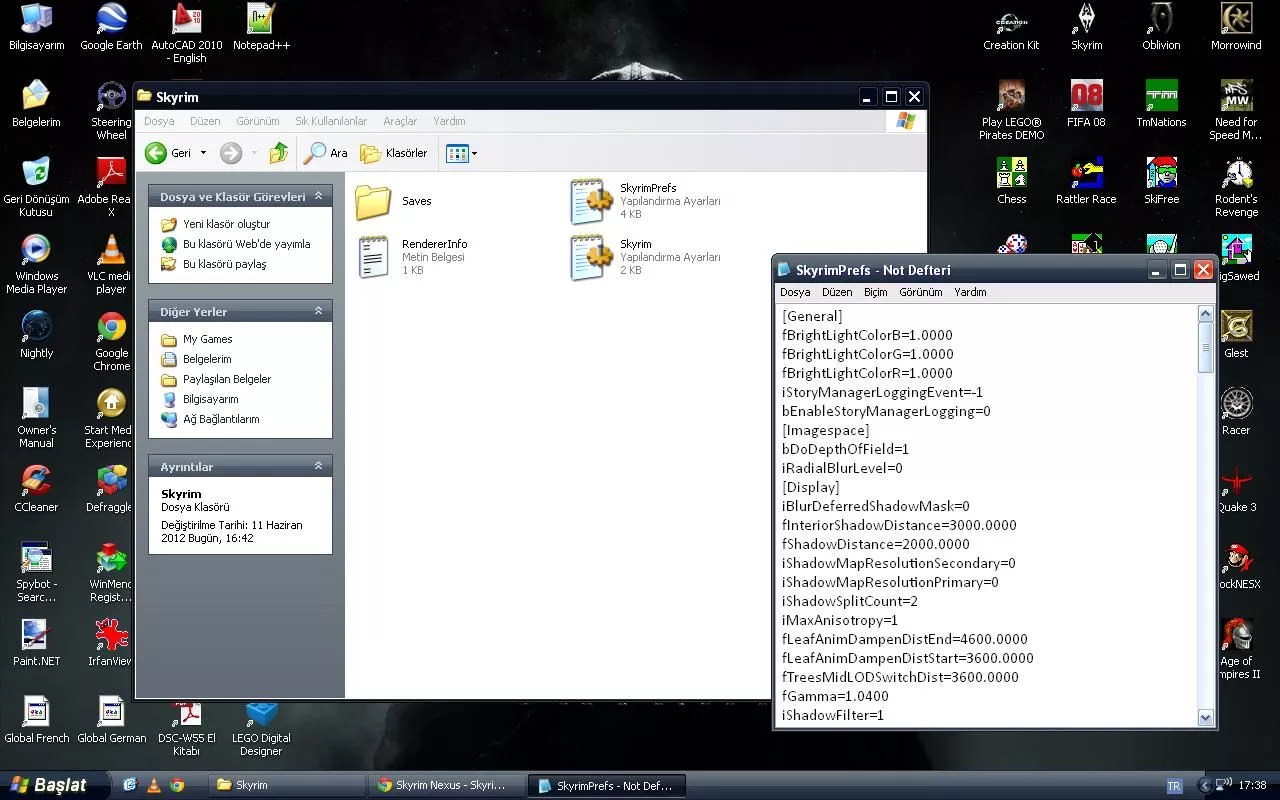Viewport: 1280px width, 800px height.
Task: Click the TR language indicator
Action: click(1175, 785)
